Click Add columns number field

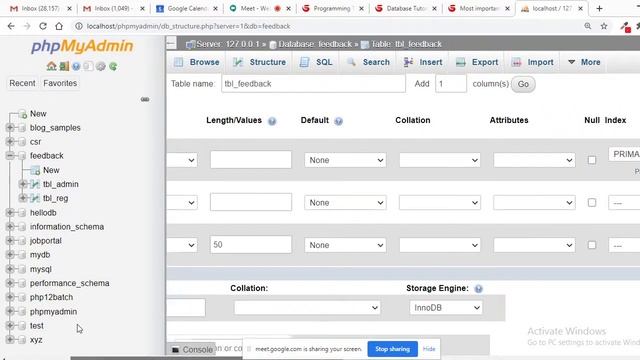pyautogui.click(x=451, y=84)
